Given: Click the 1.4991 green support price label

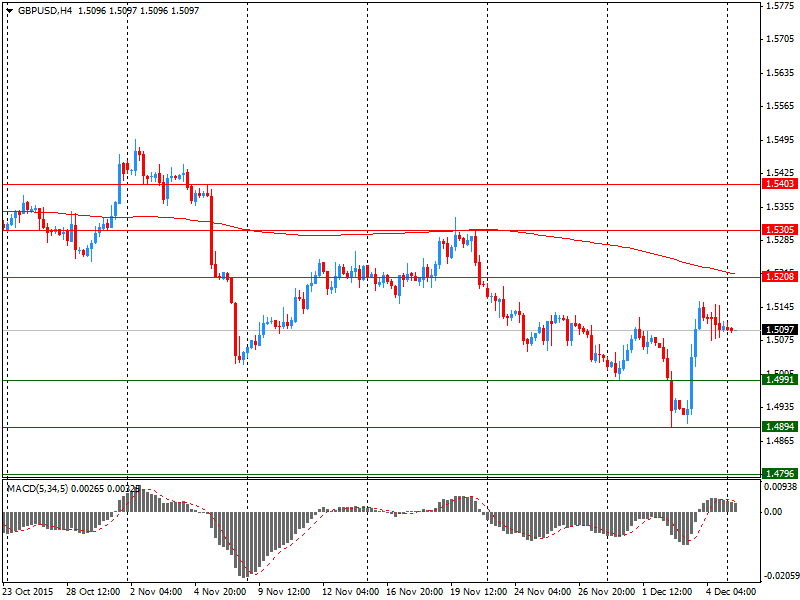Looking at the screenshot, I should [x=779, y=380].
